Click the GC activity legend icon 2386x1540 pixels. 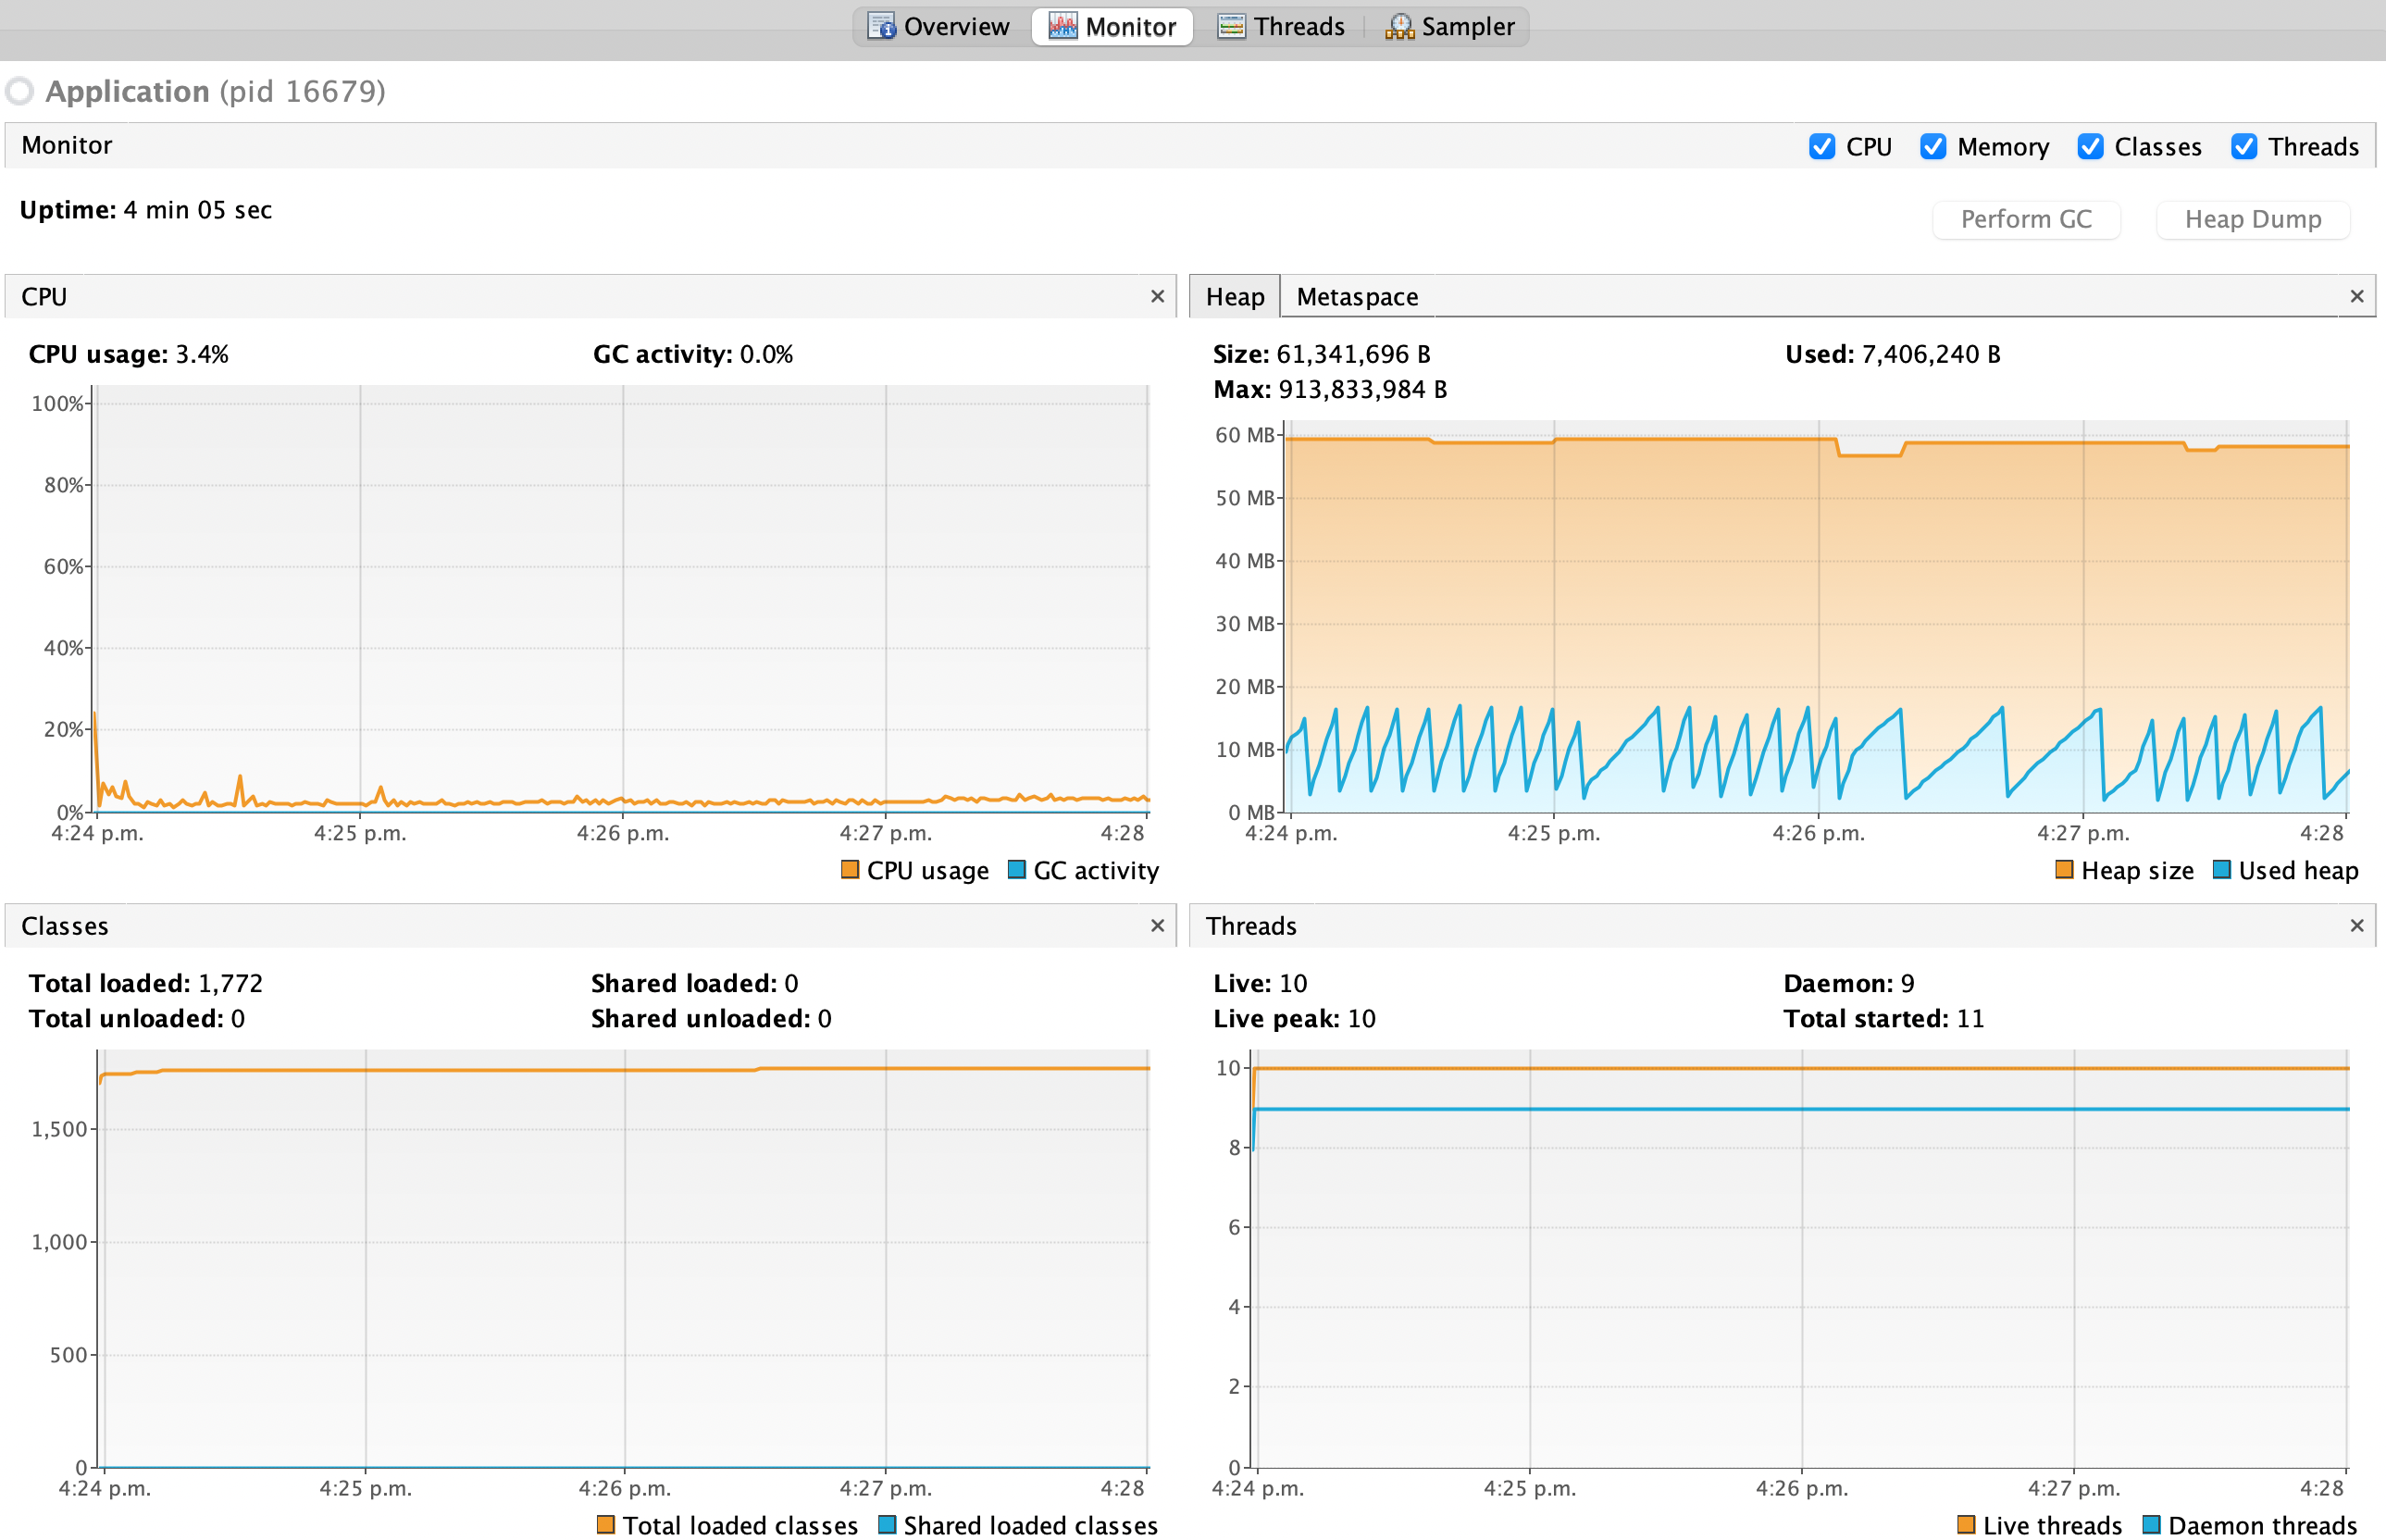[1017, 870]
